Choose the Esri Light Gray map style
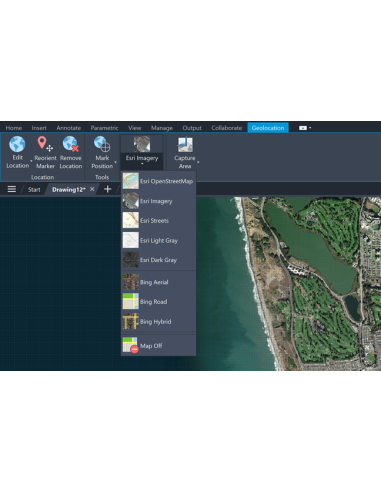Image resolution: width=381 pixels, height=492 pixels. (x=158, y=240)
